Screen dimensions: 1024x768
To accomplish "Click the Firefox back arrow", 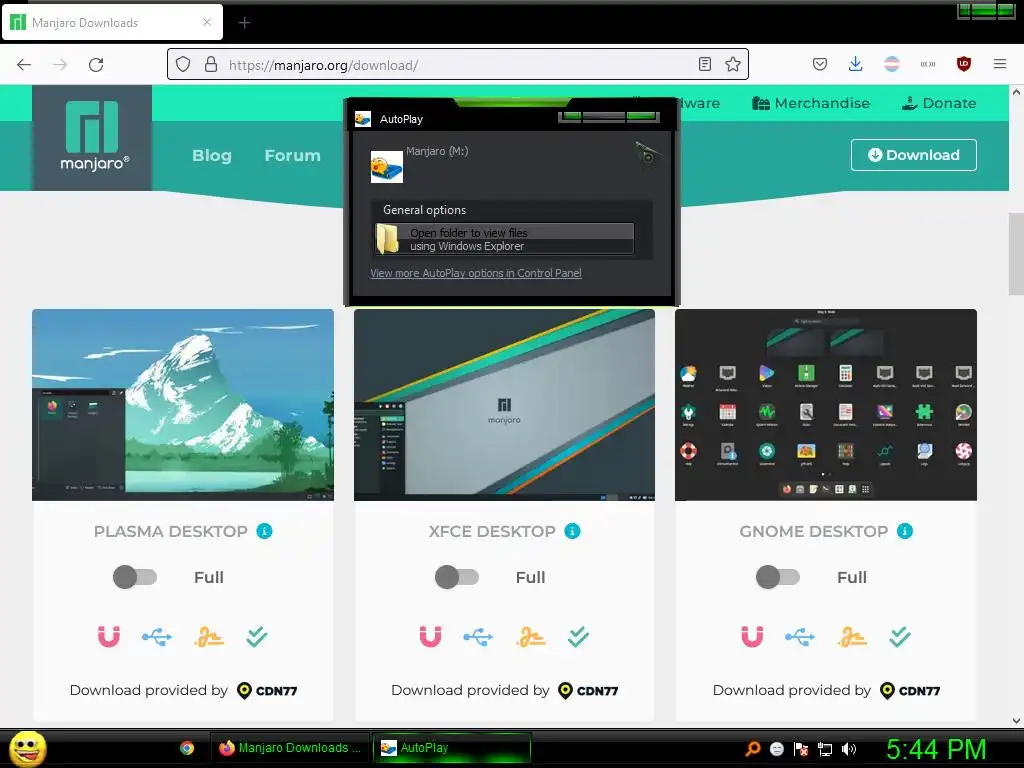I will click(x=24, y=65).
